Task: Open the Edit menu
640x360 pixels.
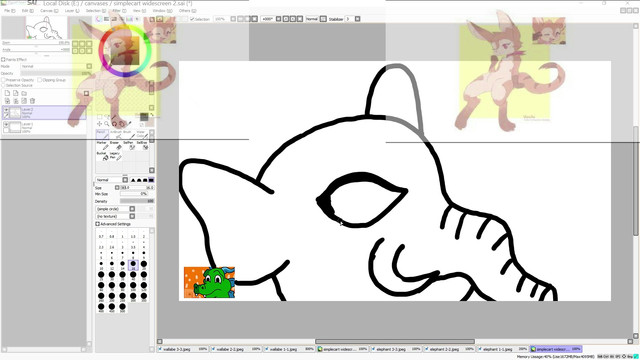Action: (27, 11)
